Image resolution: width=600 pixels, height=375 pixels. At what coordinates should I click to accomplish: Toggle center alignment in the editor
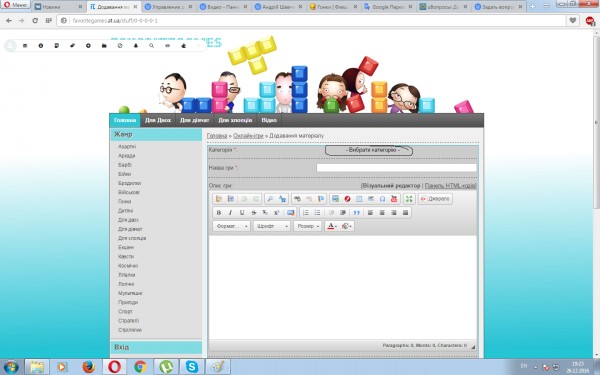coord(382,212)
